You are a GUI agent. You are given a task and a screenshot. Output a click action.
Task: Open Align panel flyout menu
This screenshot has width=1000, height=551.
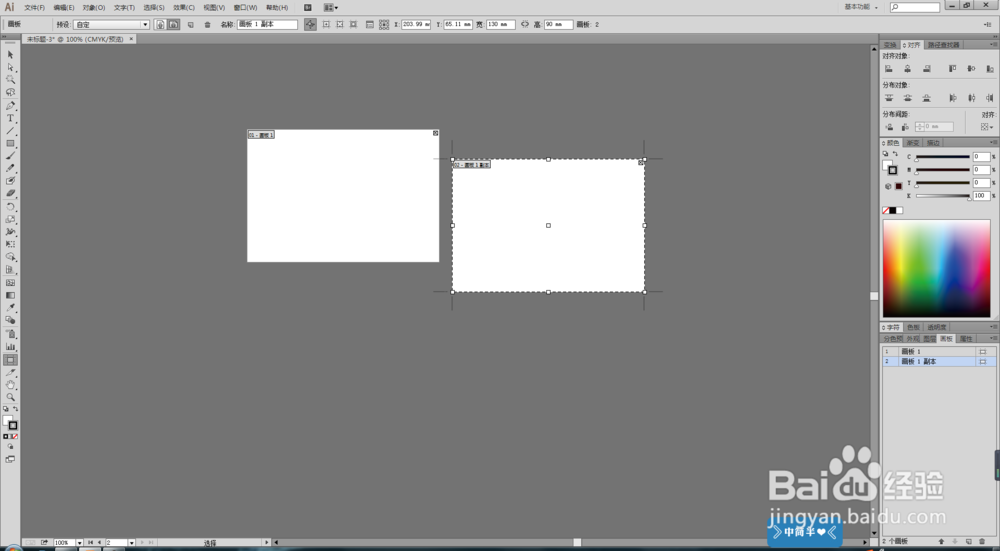tap(994, 45)
